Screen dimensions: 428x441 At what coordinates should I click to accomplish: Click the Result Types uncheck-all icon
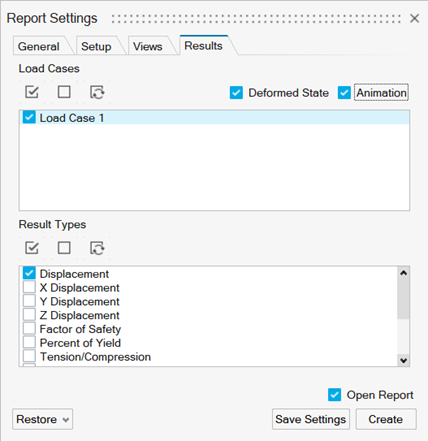tap(64, 248)
